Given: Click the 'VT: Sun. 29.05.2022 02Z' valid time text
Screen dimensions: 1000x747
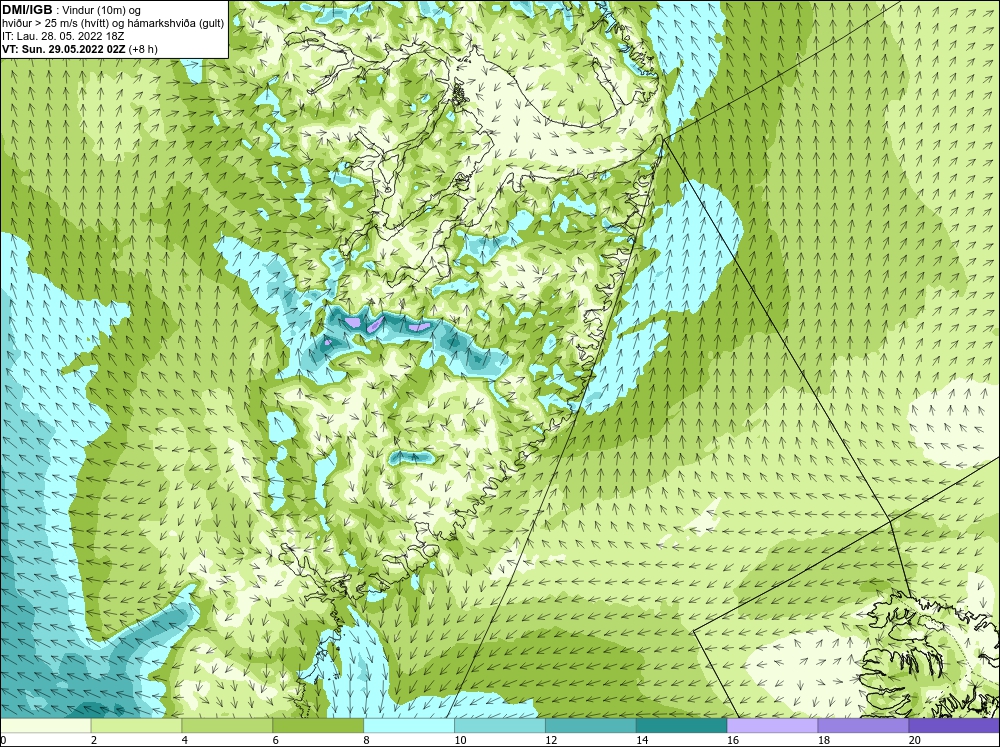Looking at the screenshot, I should (x=65, y=49).
